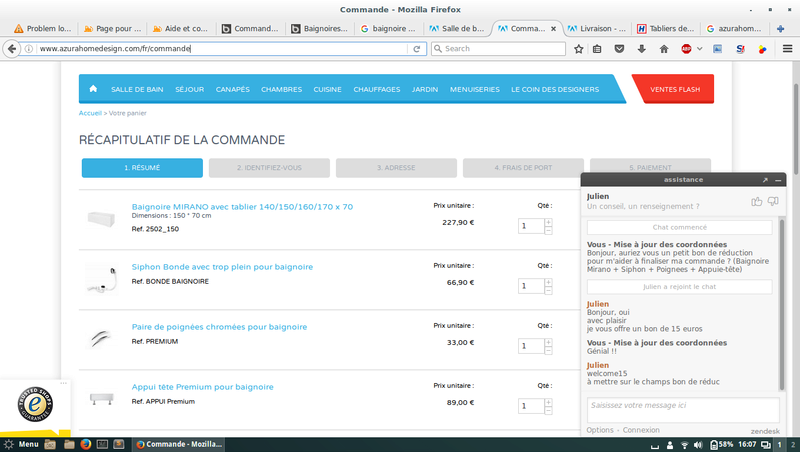Close the Commande browser tab
800x452 pixels.
tap(554, 29)
